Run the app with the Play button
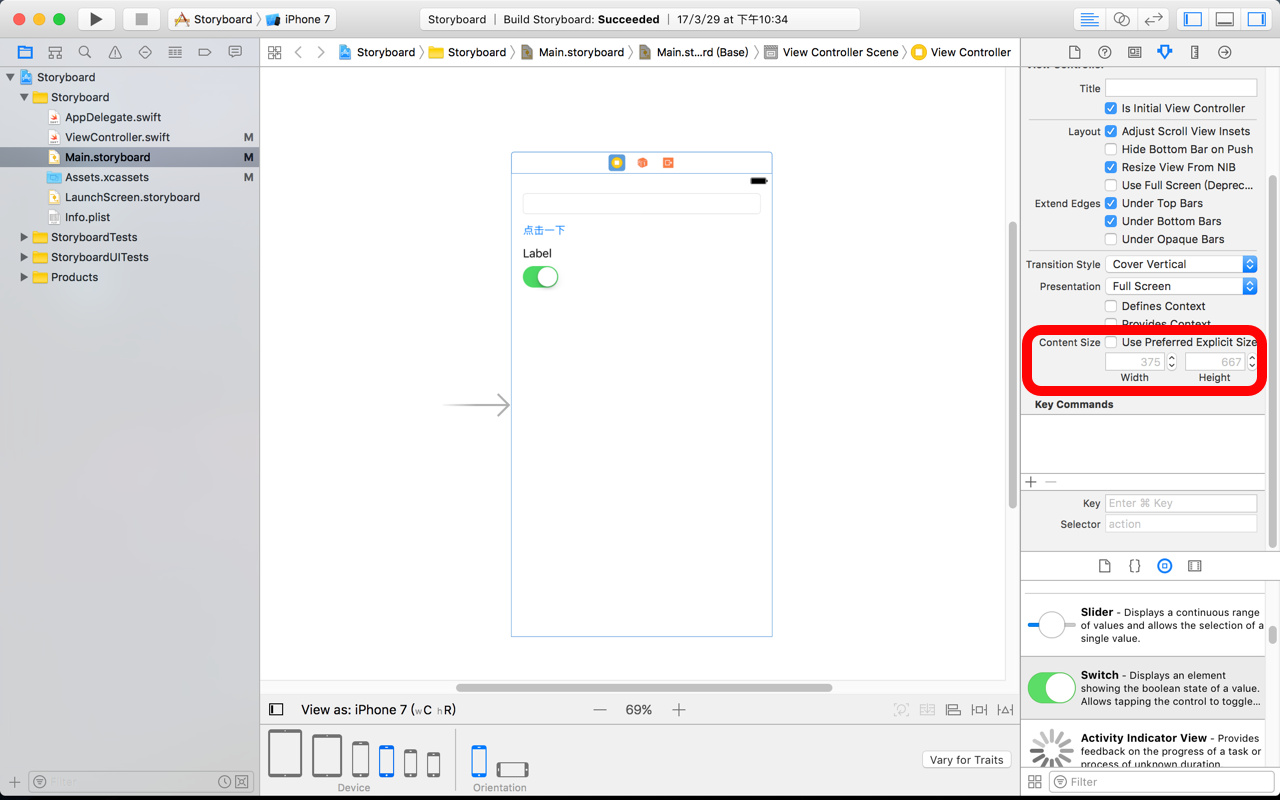Viewport: 1280px width, 800px height. coord(96,19)
